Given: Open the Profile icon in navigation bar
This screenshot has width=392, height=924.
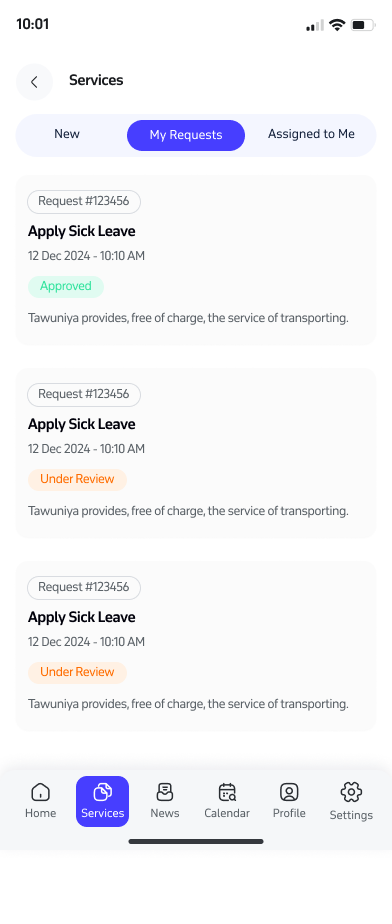Looking at the screenshot, I should [289, 792].
